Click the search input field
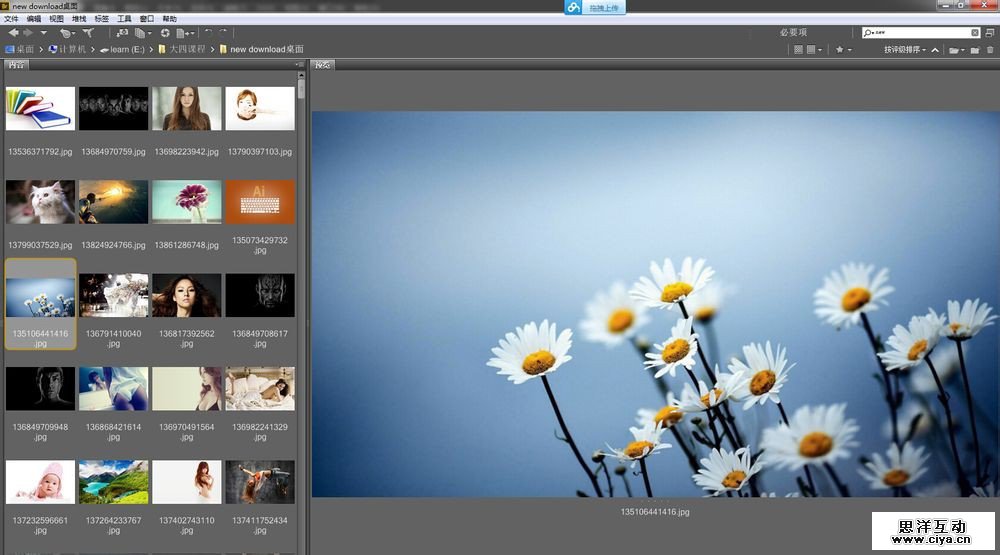Screen dimensions: 1000x555 [x=920, y=33]
